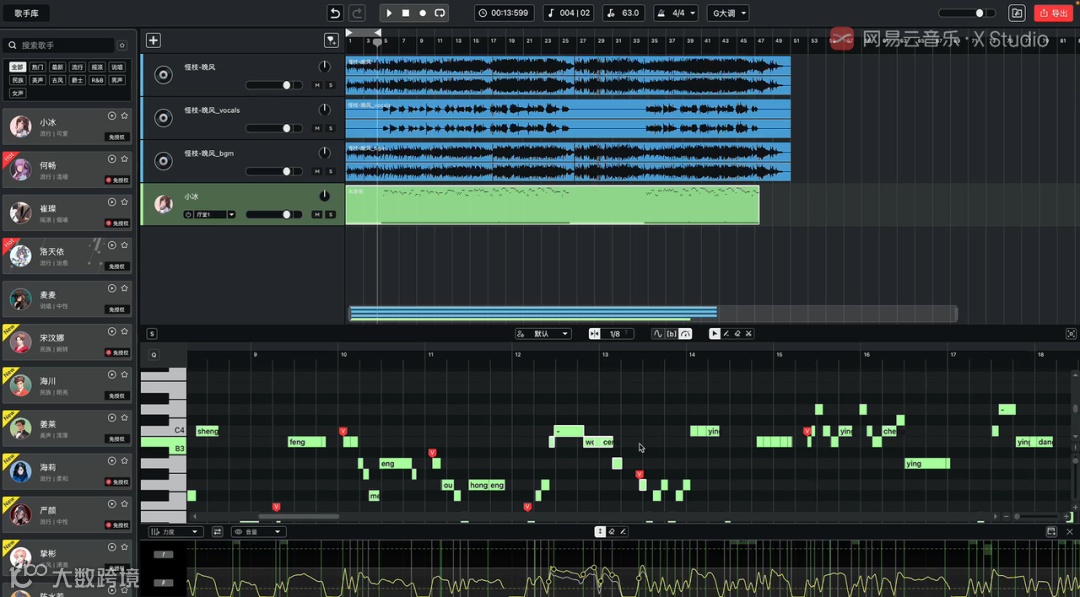Image resolution: width=1080 pixels, height=597 pixels.
Task: Select singer 海莉 avatar
Action: click(21, 472)
